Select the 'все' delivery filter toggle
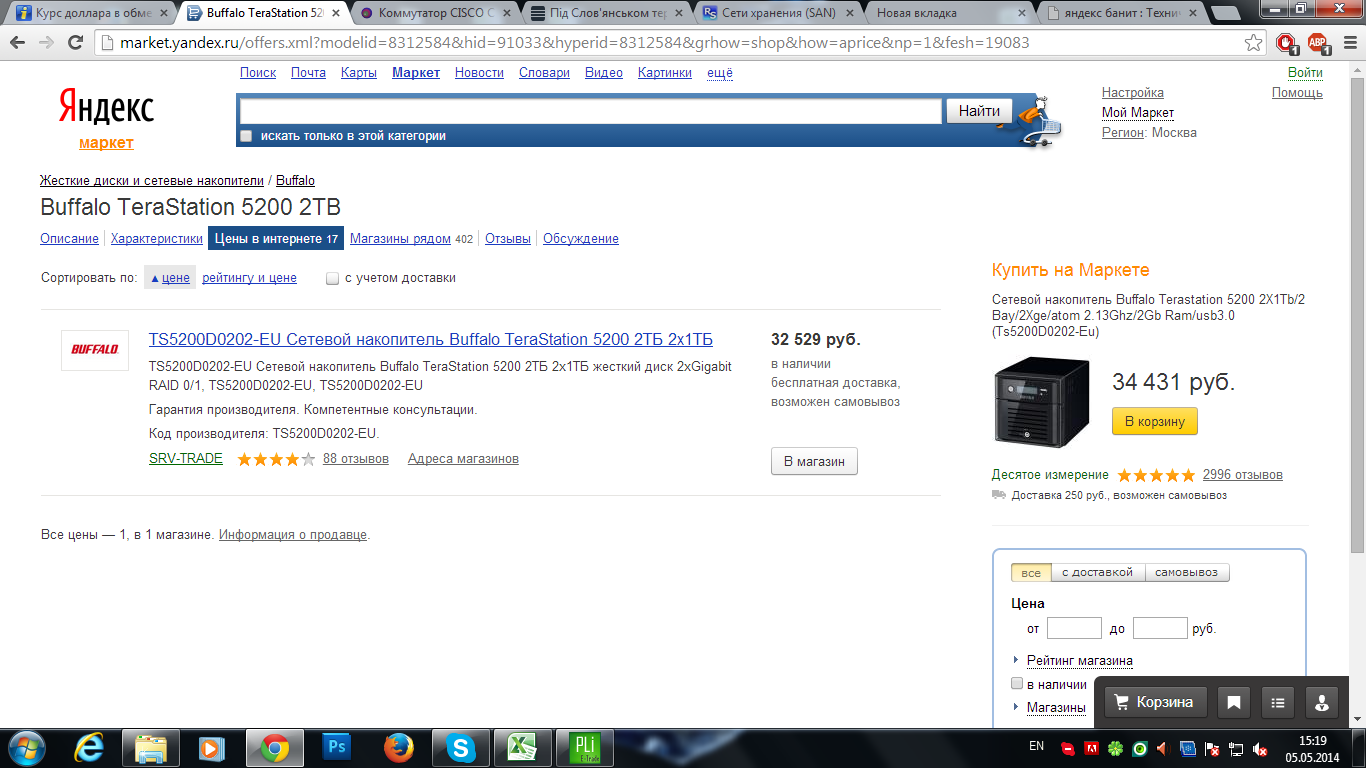The height and width of the screenshot is (768, 1366). 1031,573
